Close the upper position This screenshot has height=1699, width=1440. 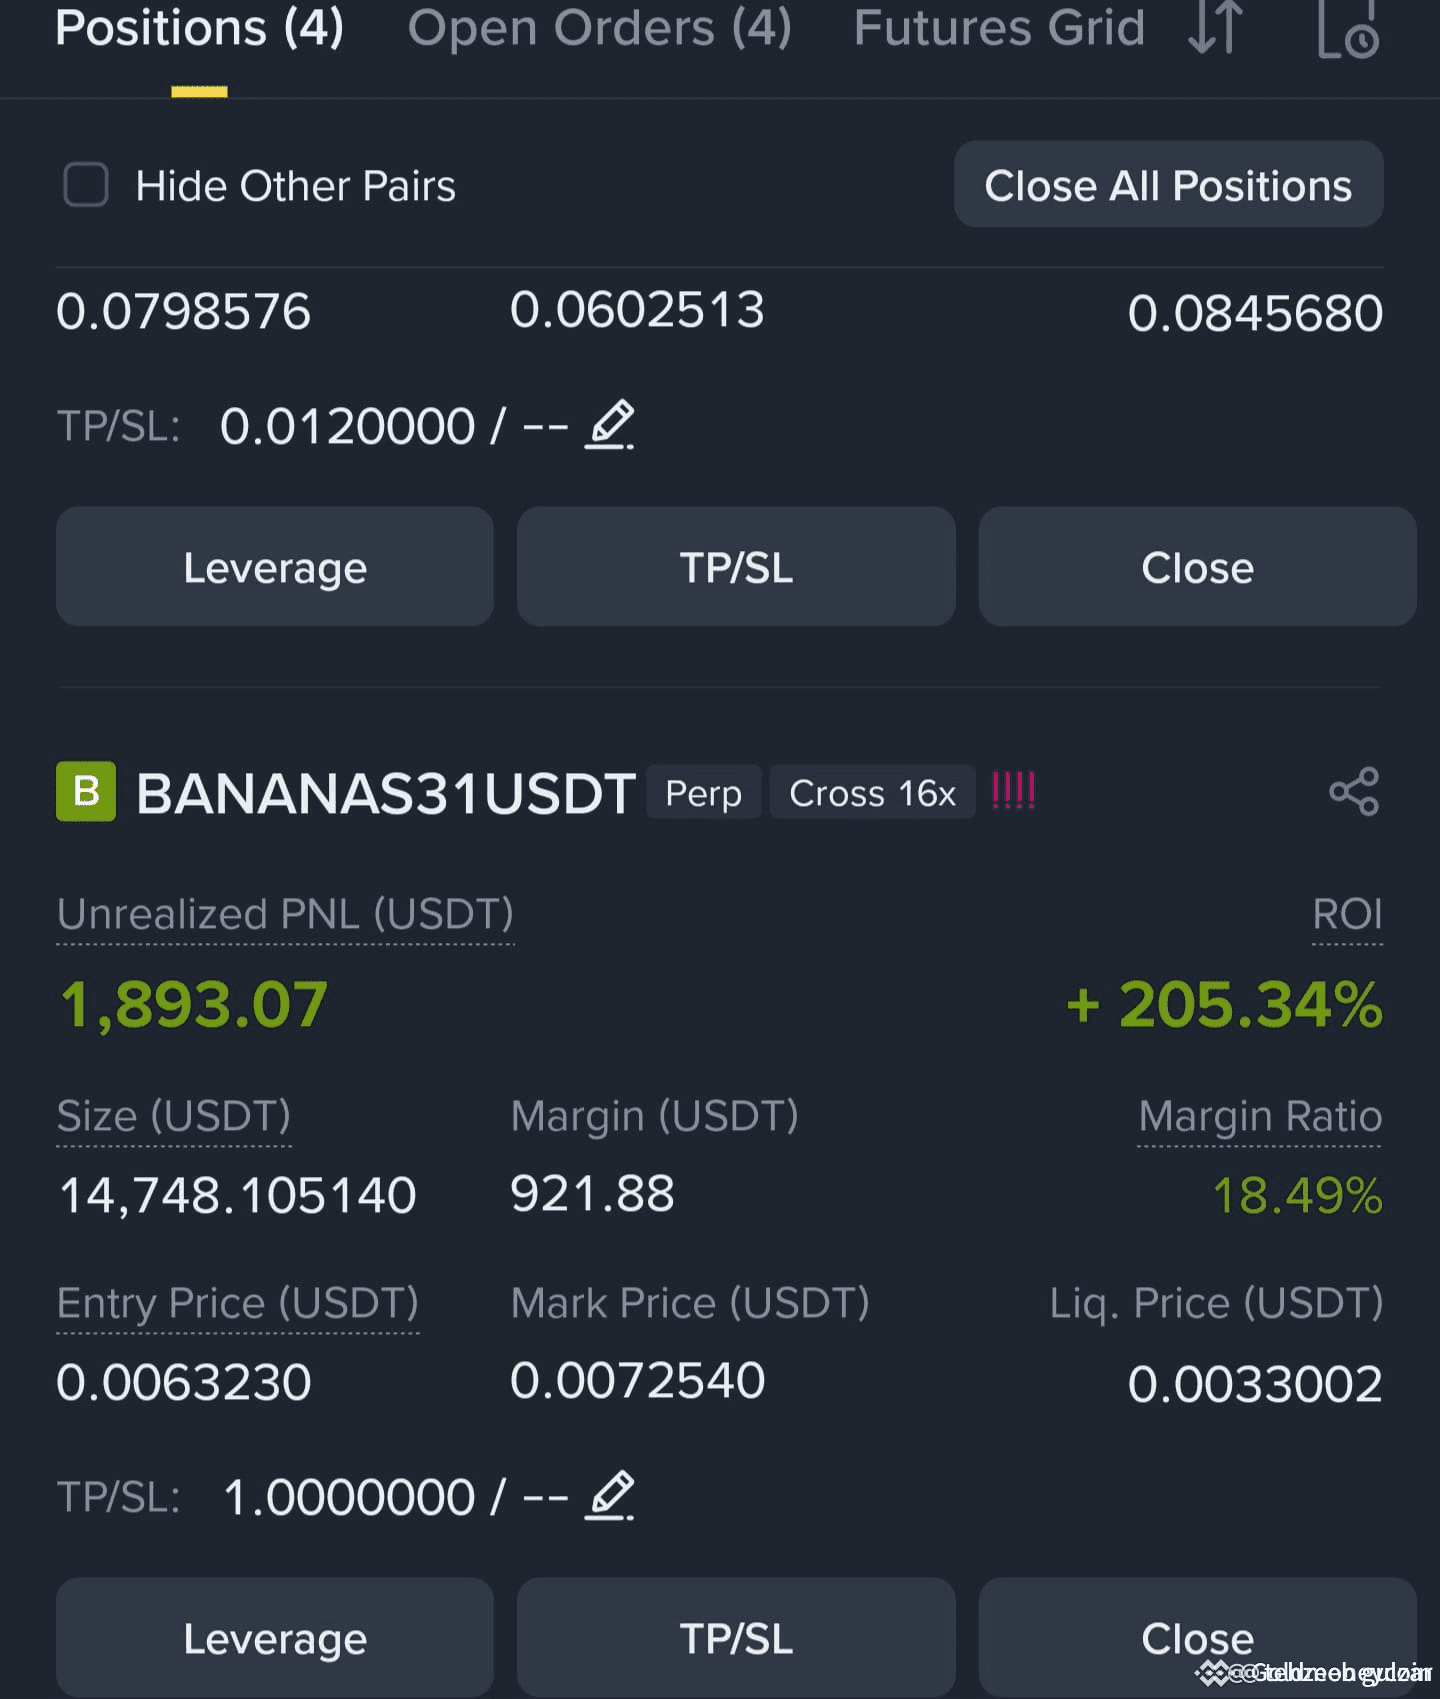pos(1197,567)
